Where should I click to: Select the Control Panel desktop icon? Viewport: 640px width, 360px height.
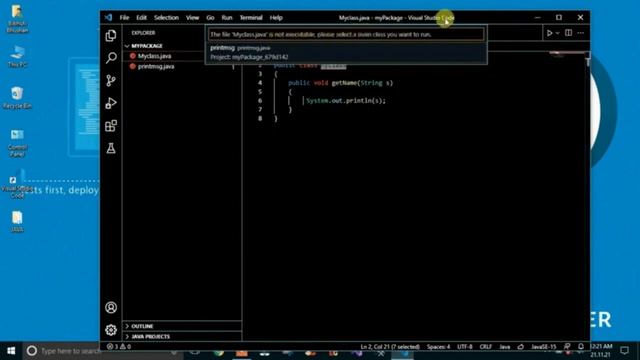(17, 143)
